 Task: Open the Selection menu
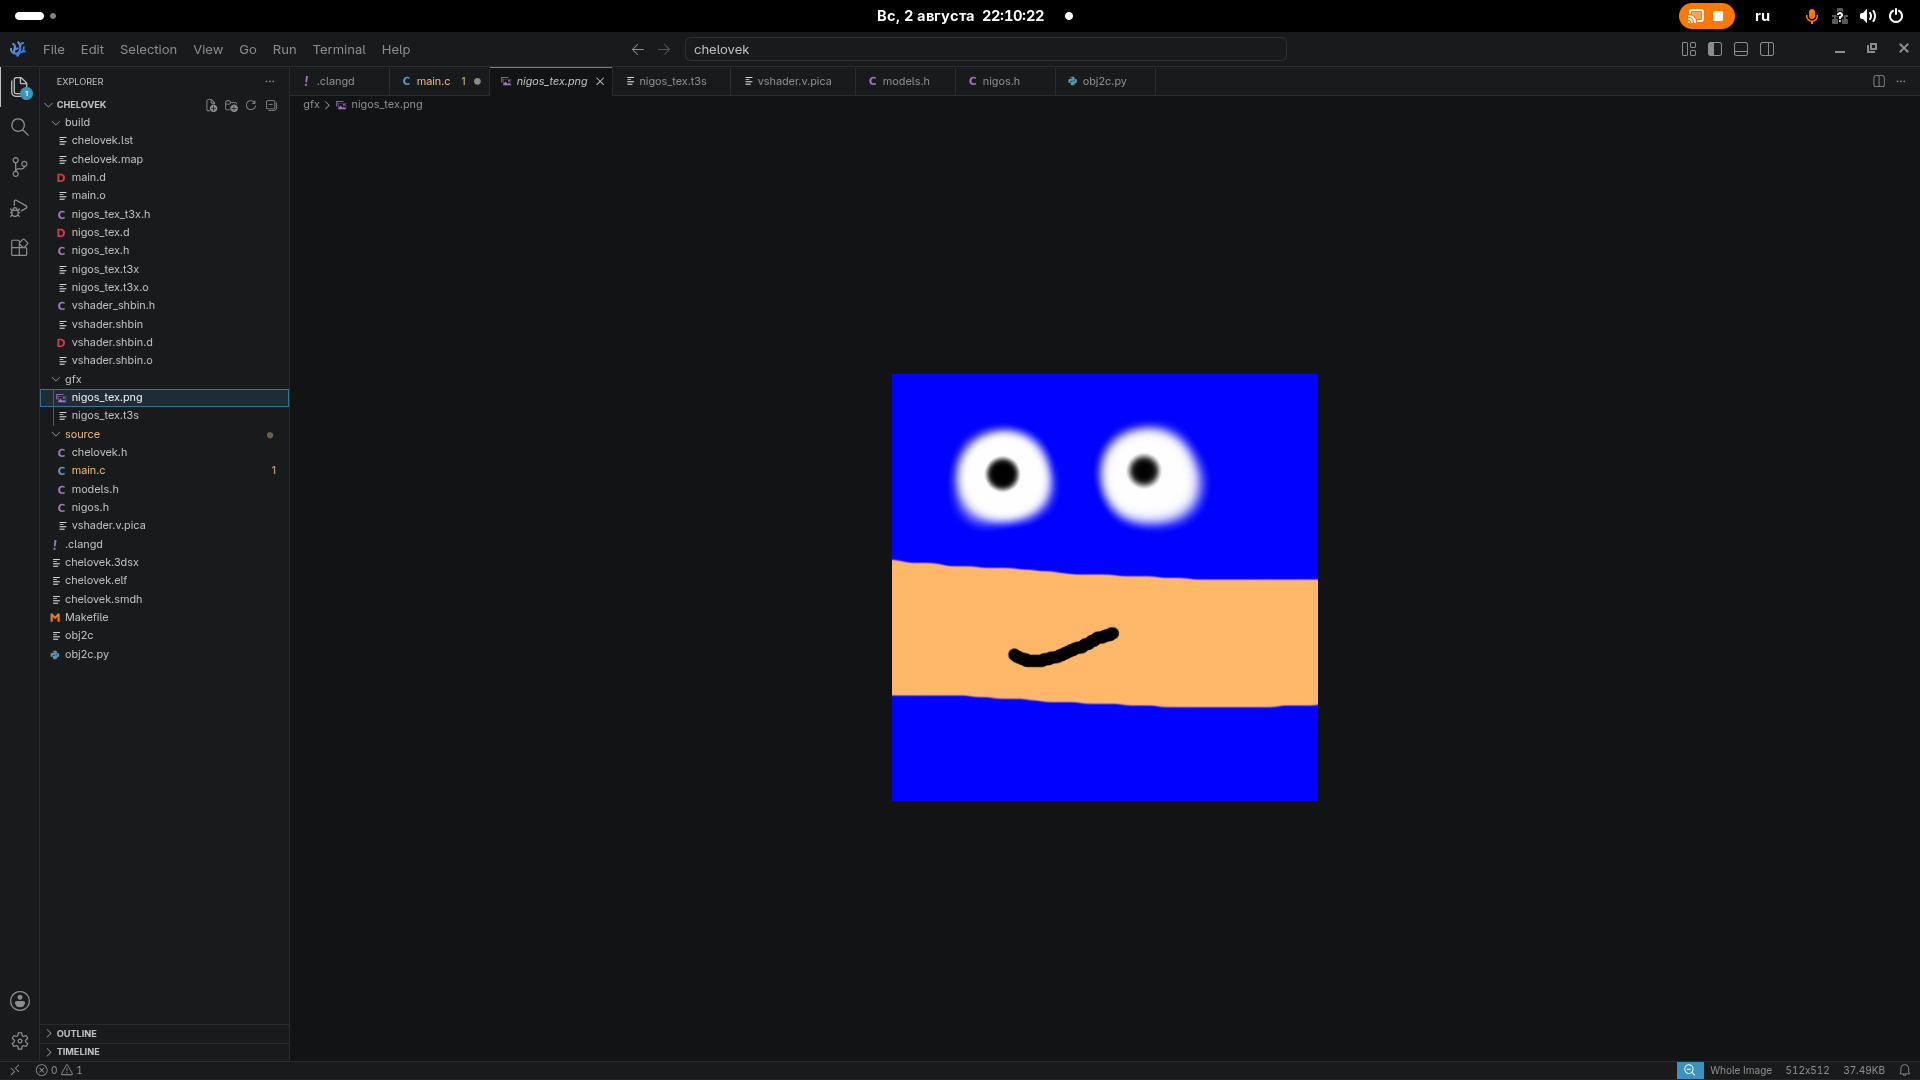coord(148,49)
